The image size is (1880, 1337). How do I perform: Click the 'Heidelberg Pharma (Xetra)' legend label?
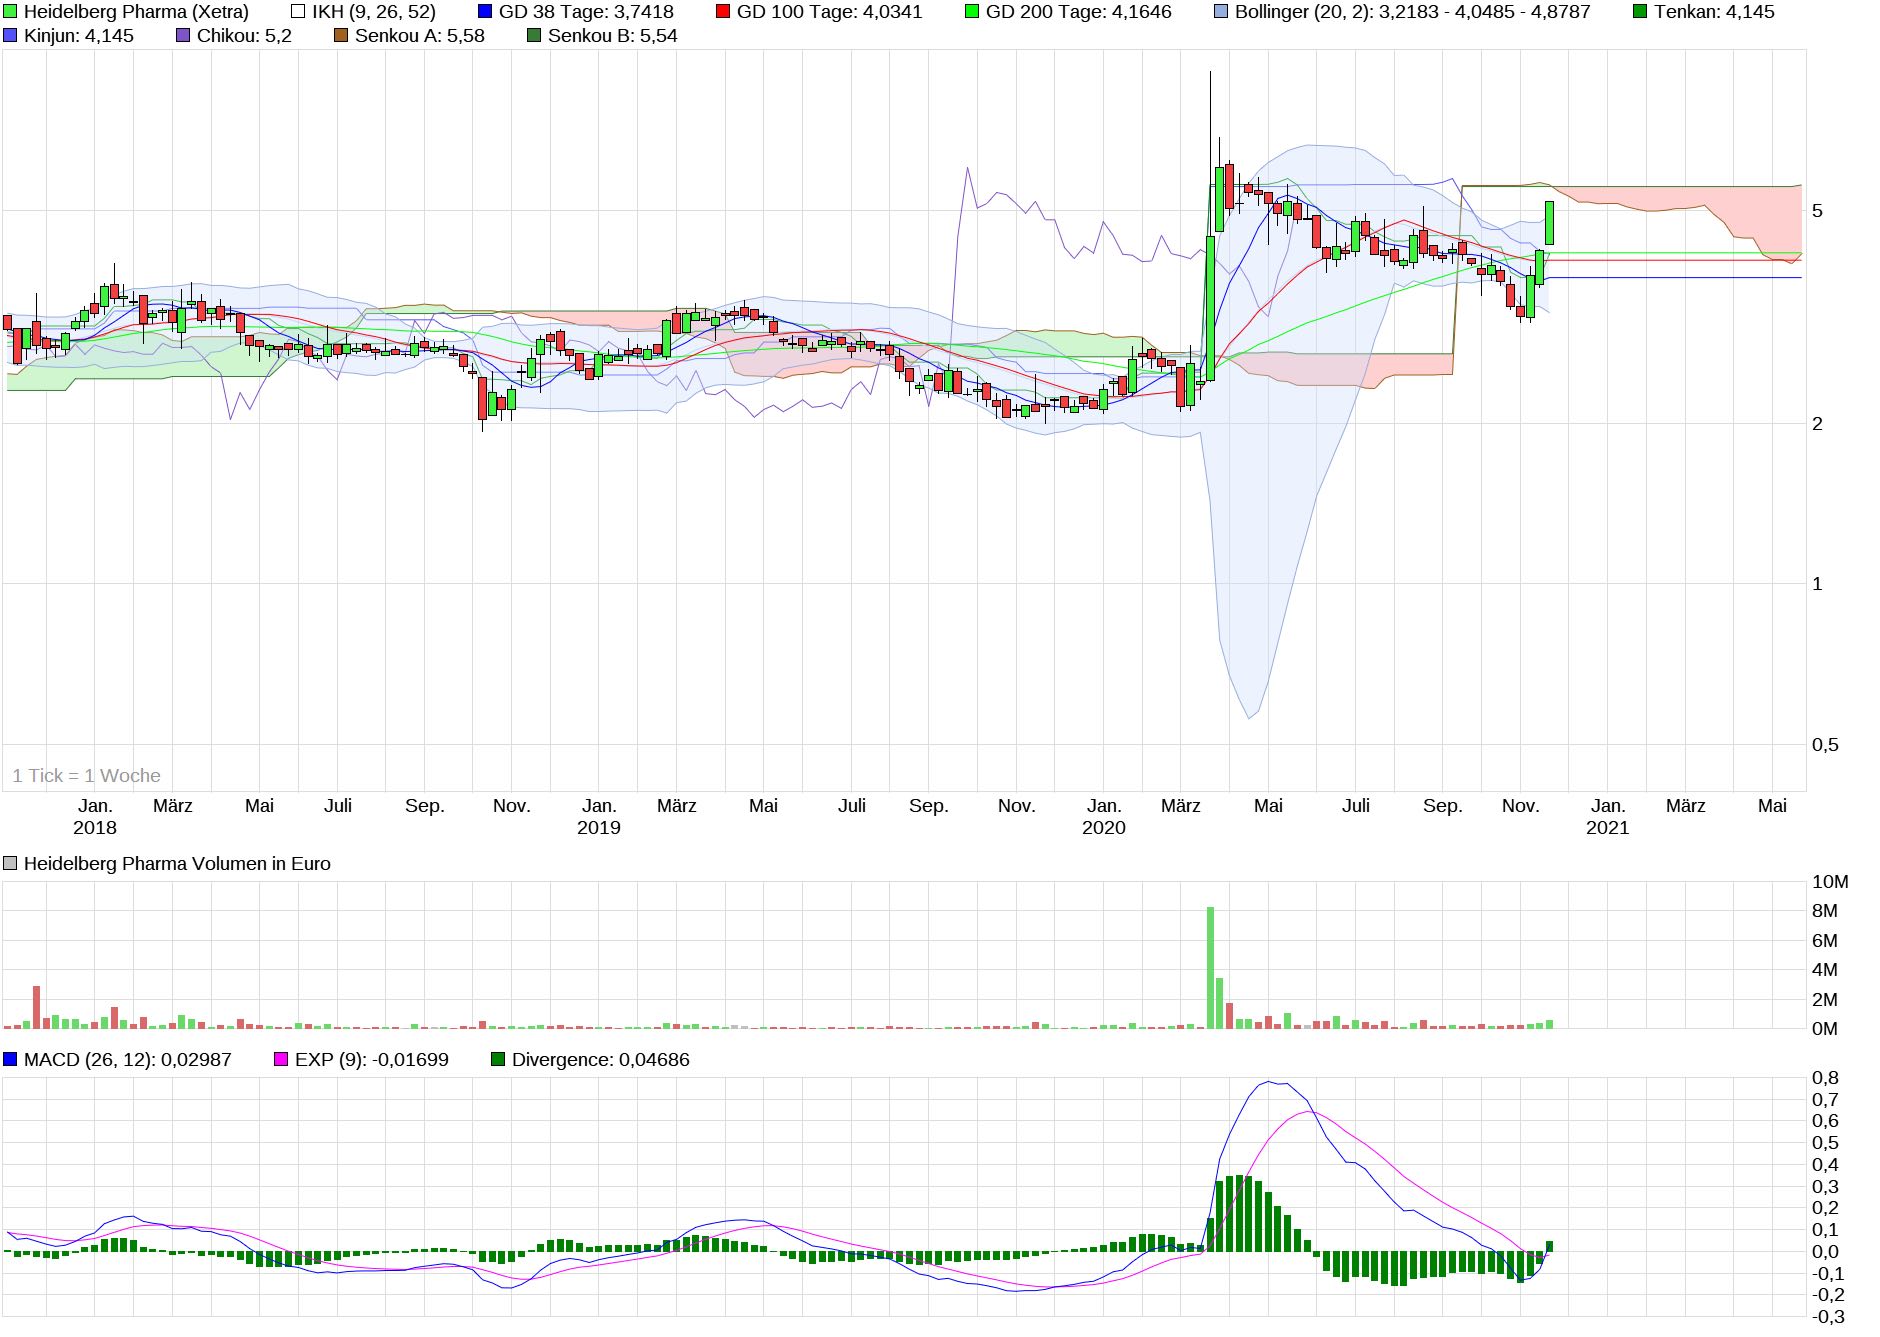[136, 12]
